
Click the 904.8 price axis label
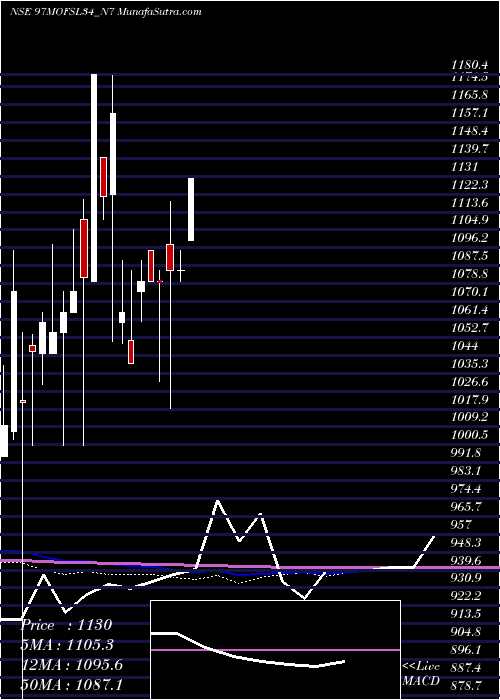467,632
